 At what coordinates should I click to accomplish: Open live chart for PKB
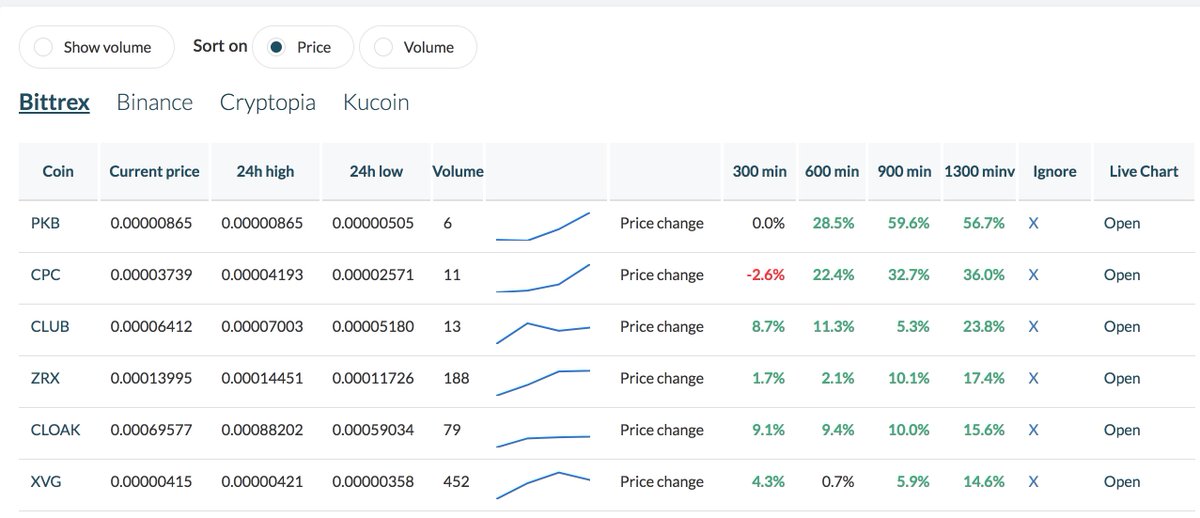[x=1122, y=223]
